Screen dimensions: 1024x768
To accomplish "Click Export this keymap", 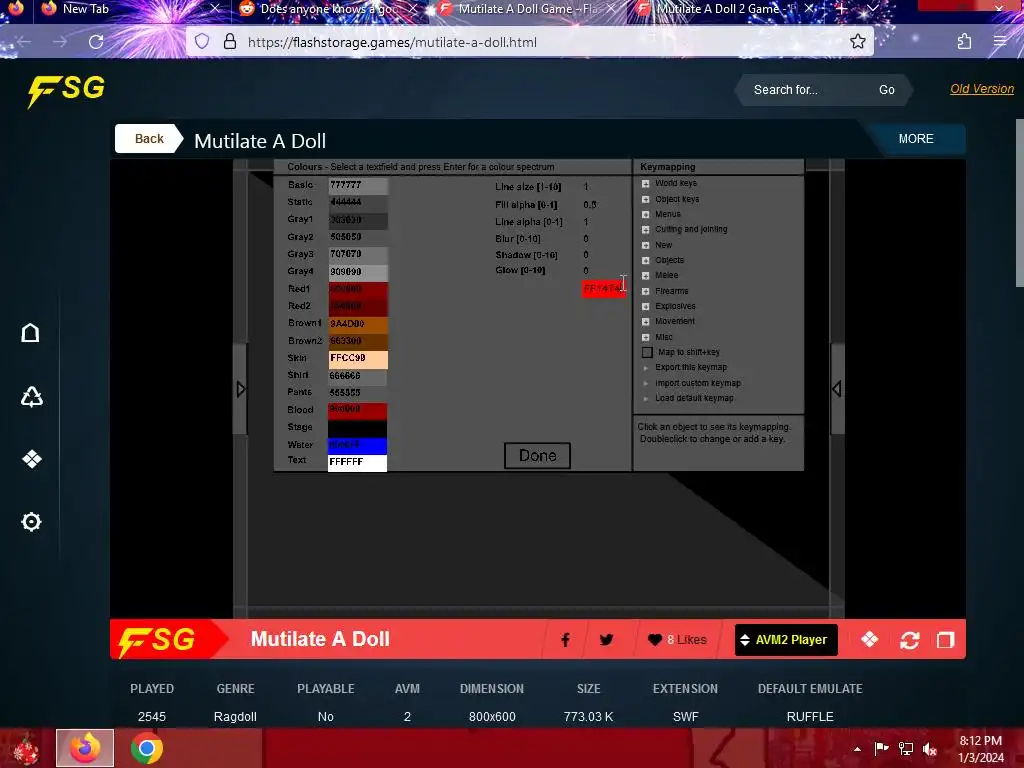I will point(691,368).
